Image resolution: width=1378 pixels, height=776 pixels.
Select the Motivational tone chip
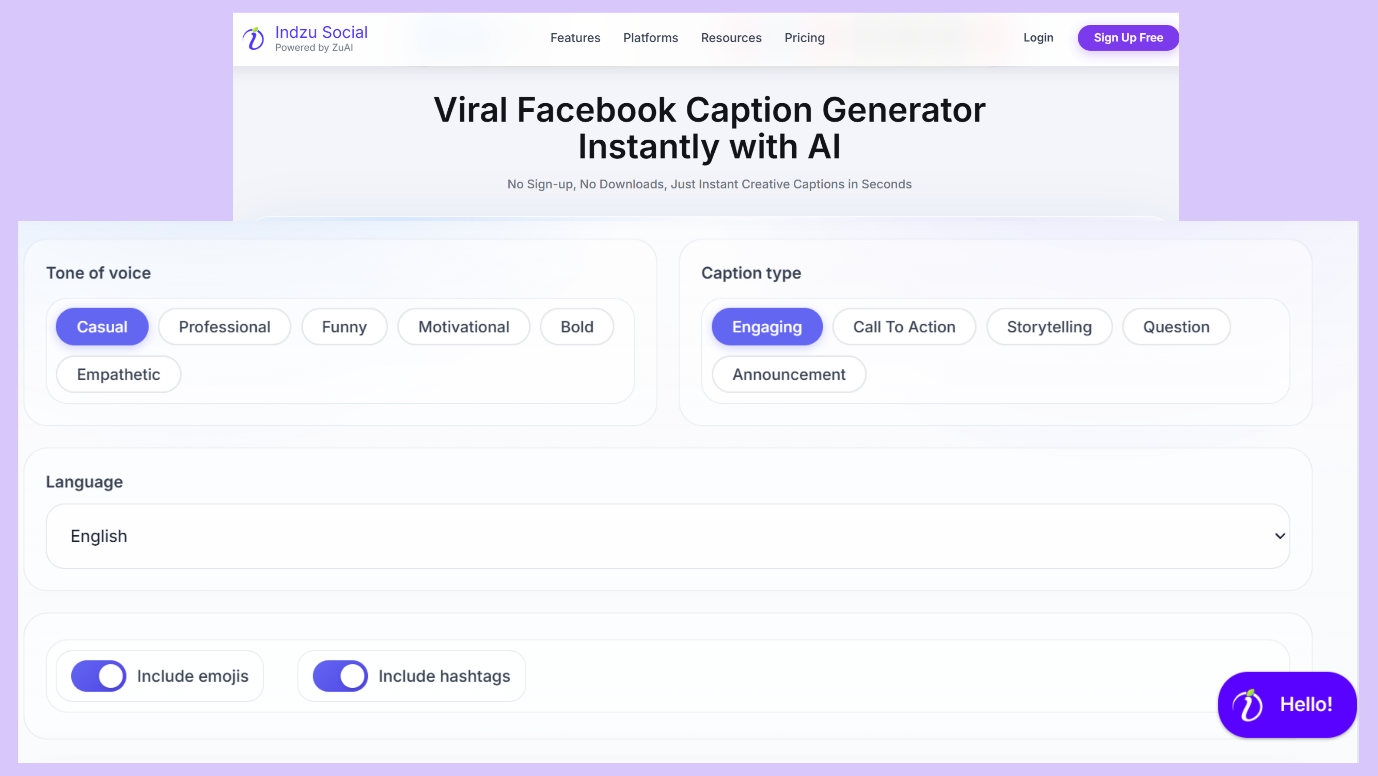(464, 327)
